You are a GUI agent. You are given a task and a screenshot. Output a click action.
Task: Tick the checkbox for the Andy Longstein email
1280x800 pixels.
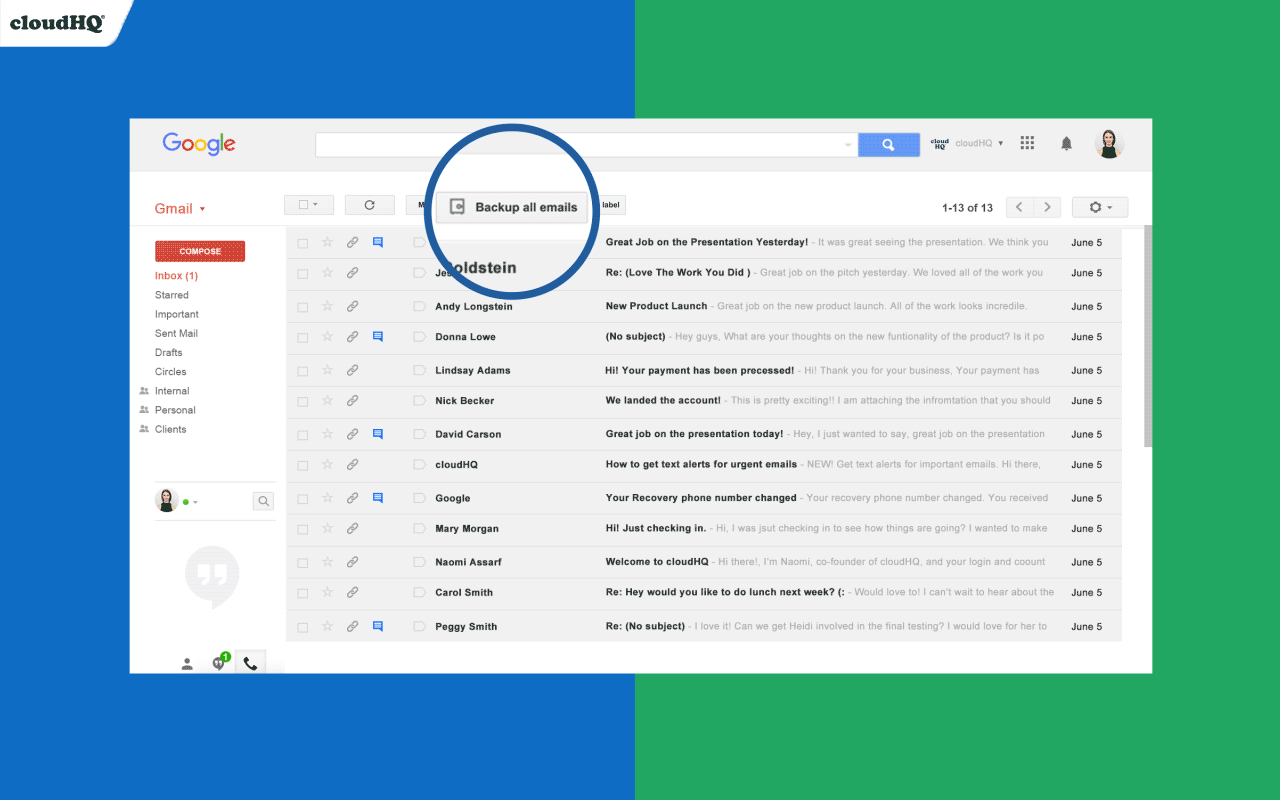302,307
